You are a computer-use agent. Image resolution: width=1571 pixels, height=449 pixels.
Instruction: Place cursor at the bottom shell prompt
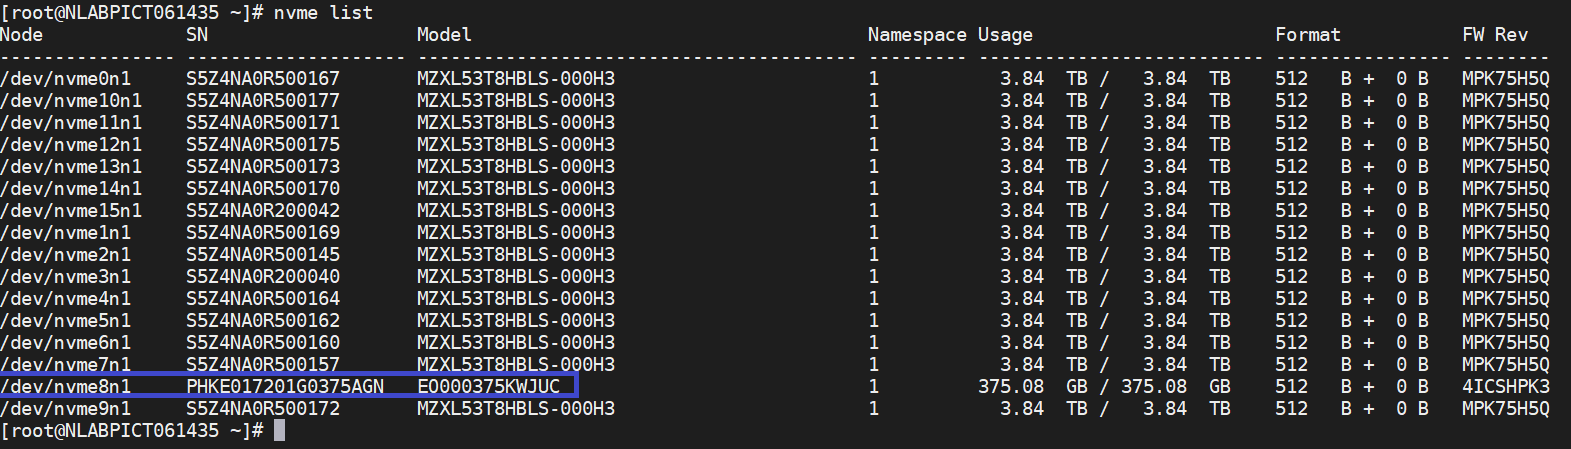[x=280, y=431]
